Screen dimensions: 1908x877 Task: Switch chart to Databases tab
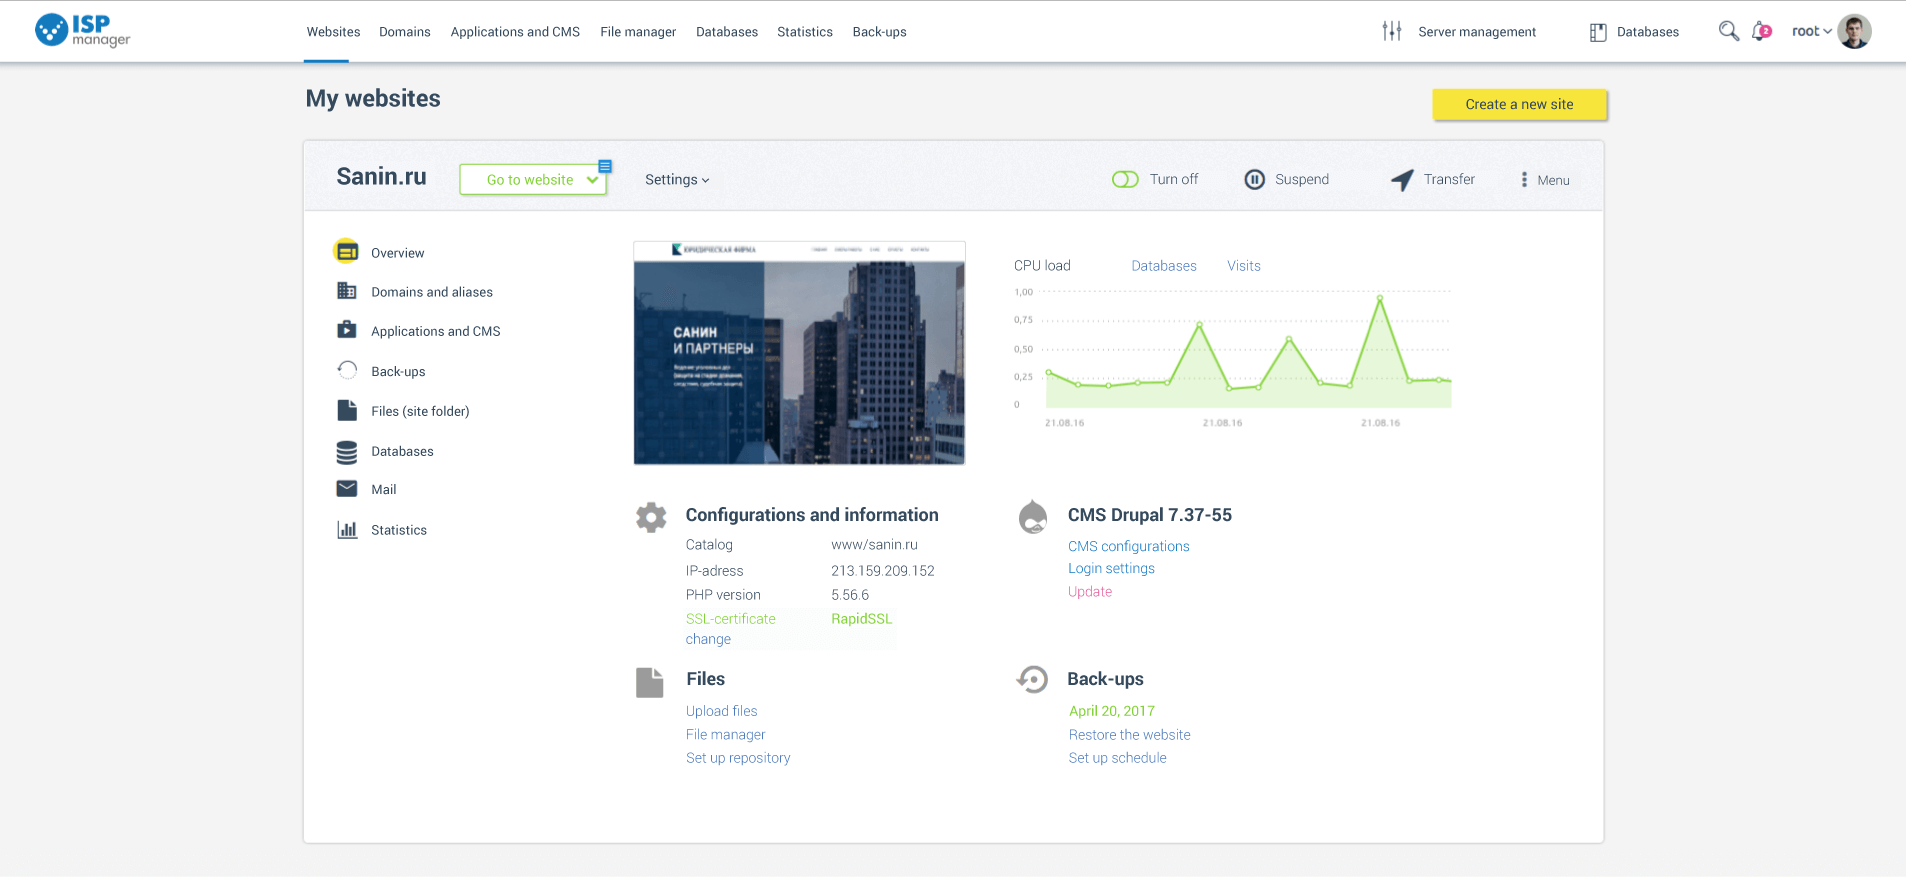[x=1164, y=266]
